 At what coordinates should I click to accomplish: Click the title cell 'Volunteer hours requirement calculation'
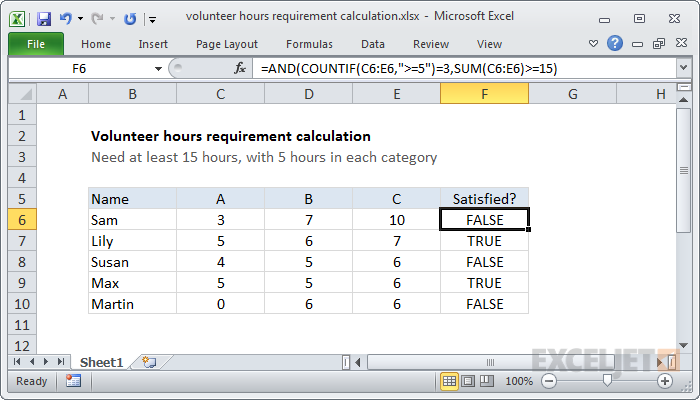click(231, 136)
